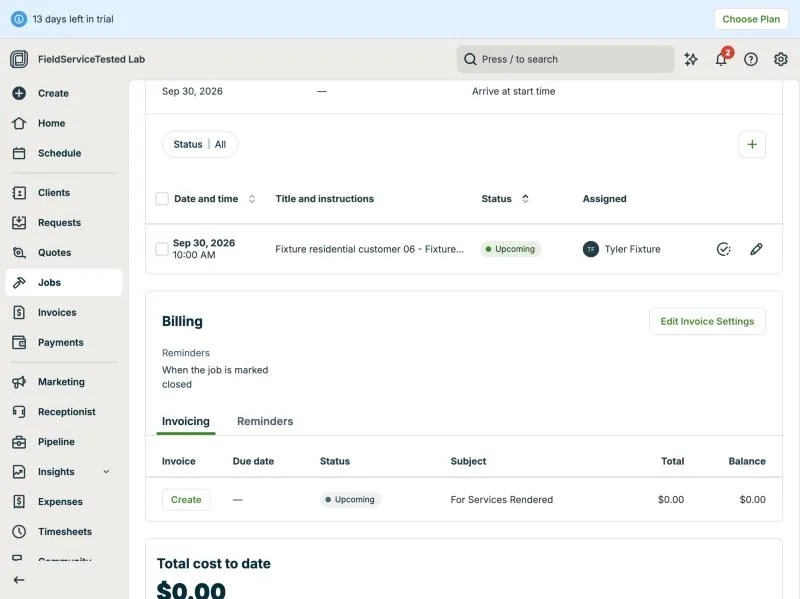Open Create in the sidebar
800x599 pixels.
[64, 93]
